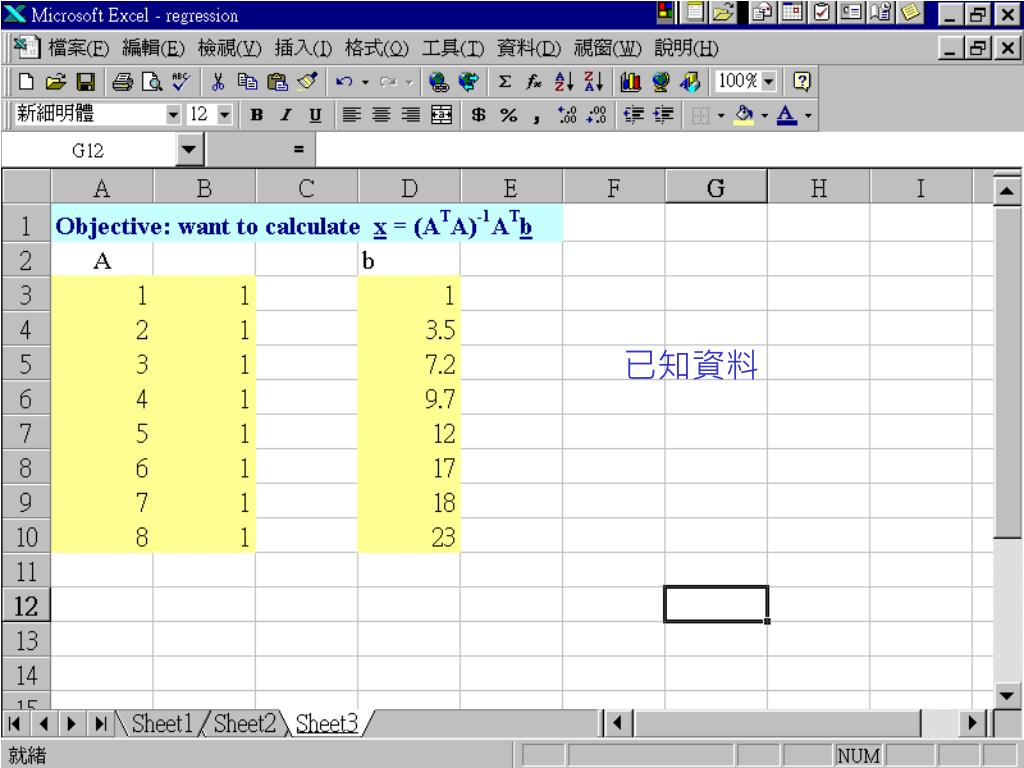This screenshot has height=768, width=1024.
Task: Click vertical scrollbar down arrow
Action: (x=1006, y=696)
